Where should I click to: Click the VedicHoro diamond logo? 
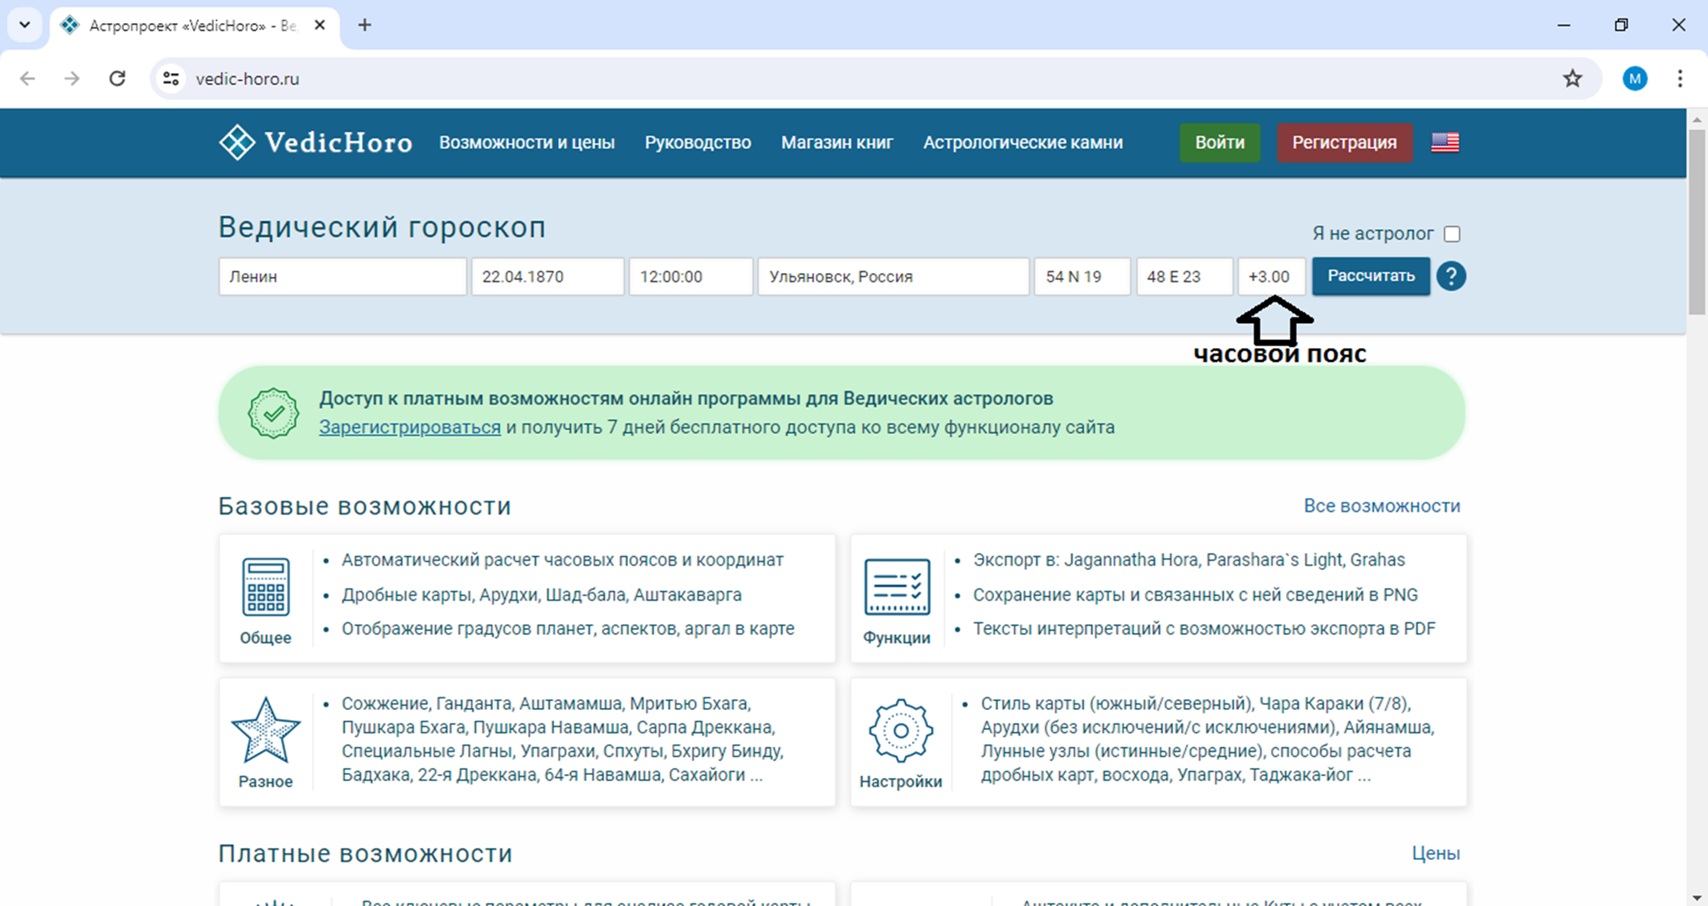click(x=237, y=143)
